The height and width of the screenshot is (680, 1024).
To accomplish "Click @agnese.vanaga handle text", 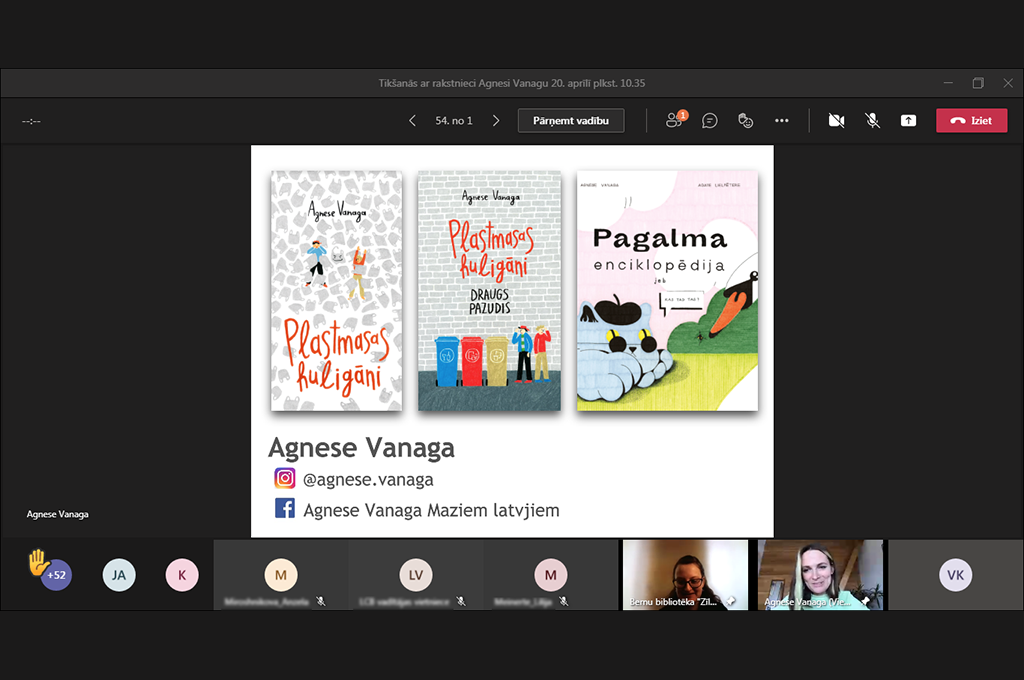I will click(368, 479).
